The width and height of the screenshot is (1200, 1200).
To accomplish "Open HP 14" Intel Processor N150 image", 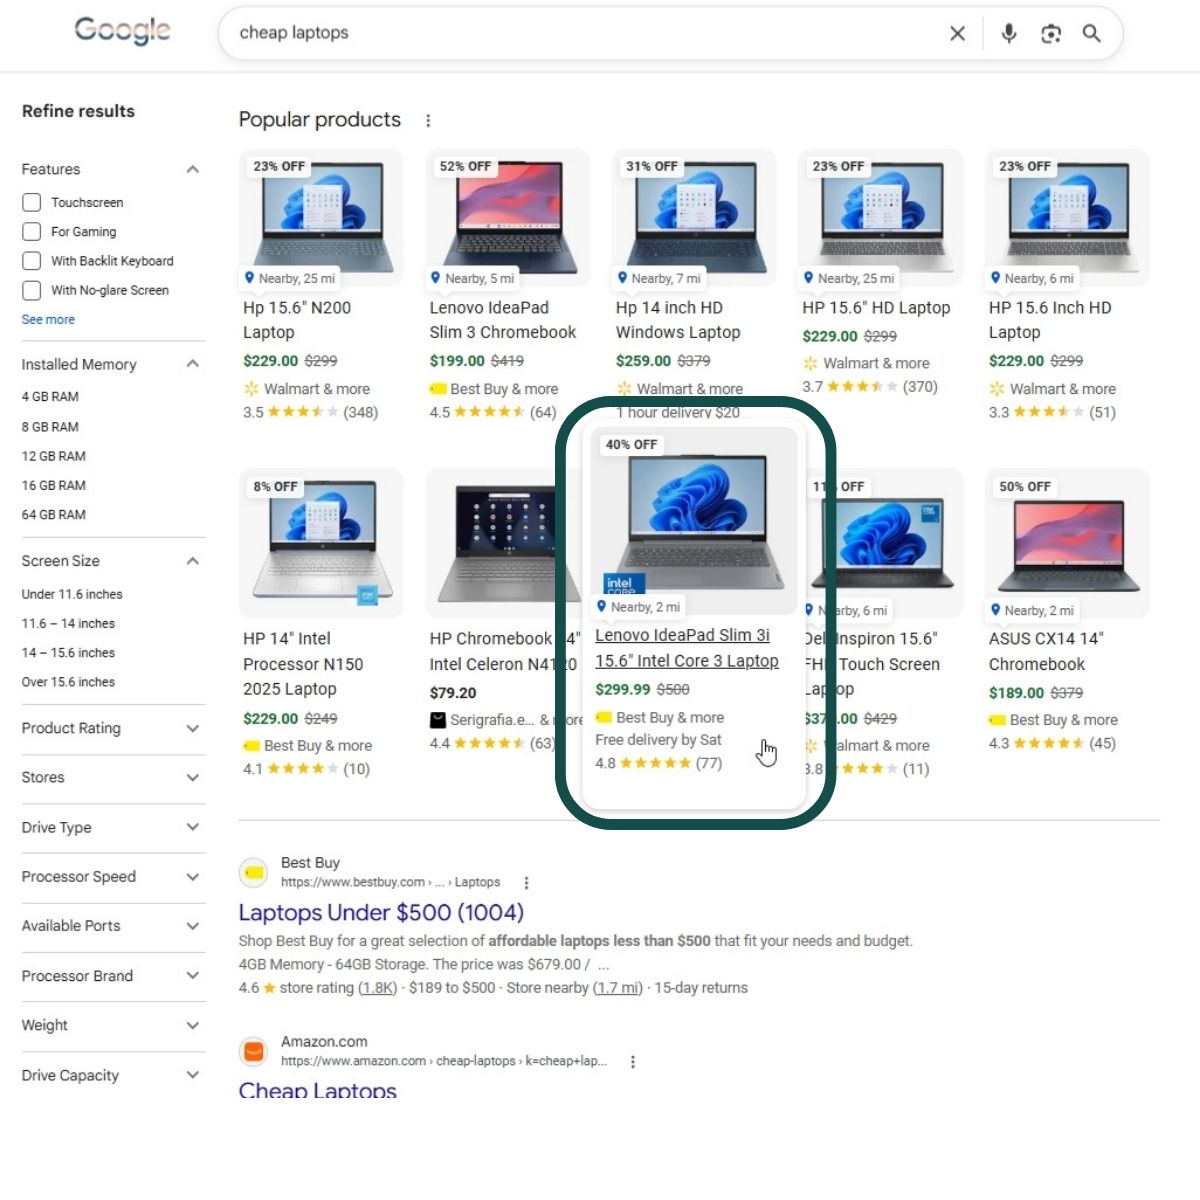I will click(x=321, y=543).
